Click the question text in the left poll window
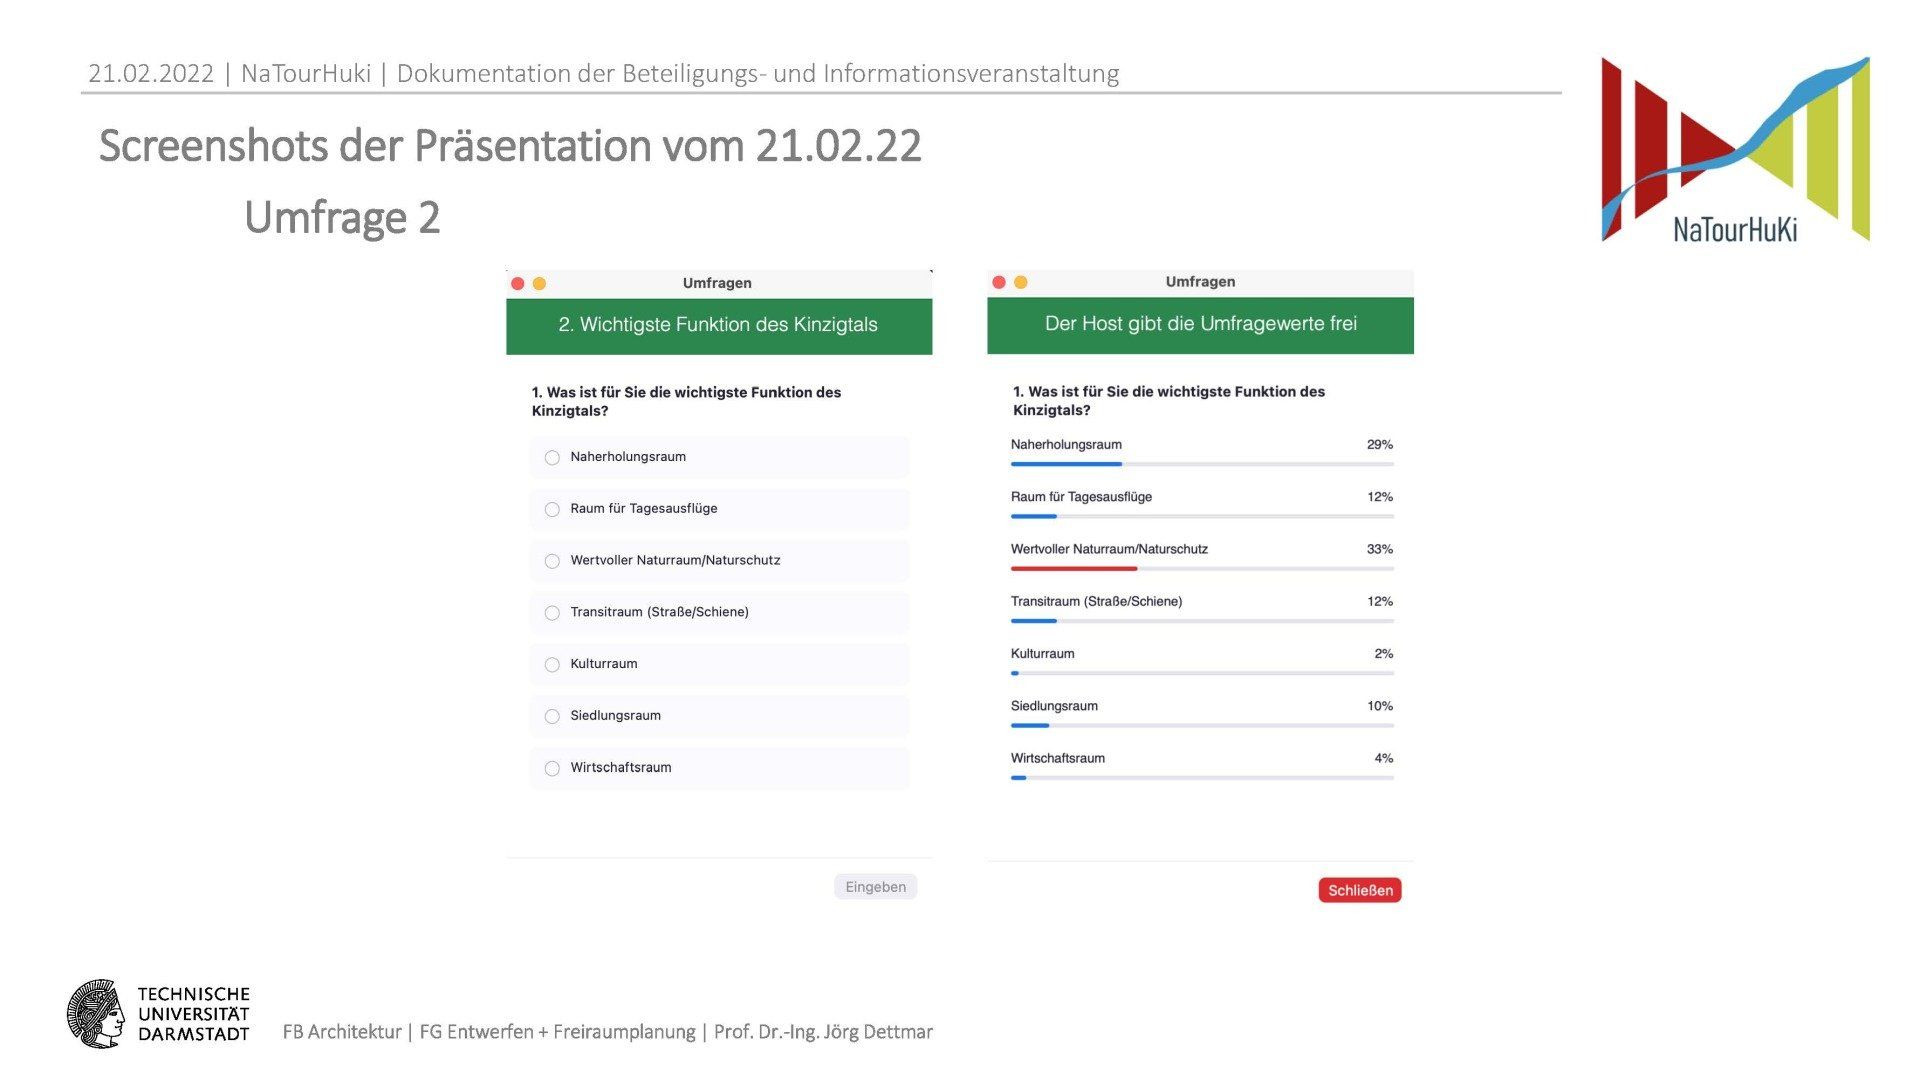The height and width of the screenshot is (1080, 1920). [x=686, y=402]
